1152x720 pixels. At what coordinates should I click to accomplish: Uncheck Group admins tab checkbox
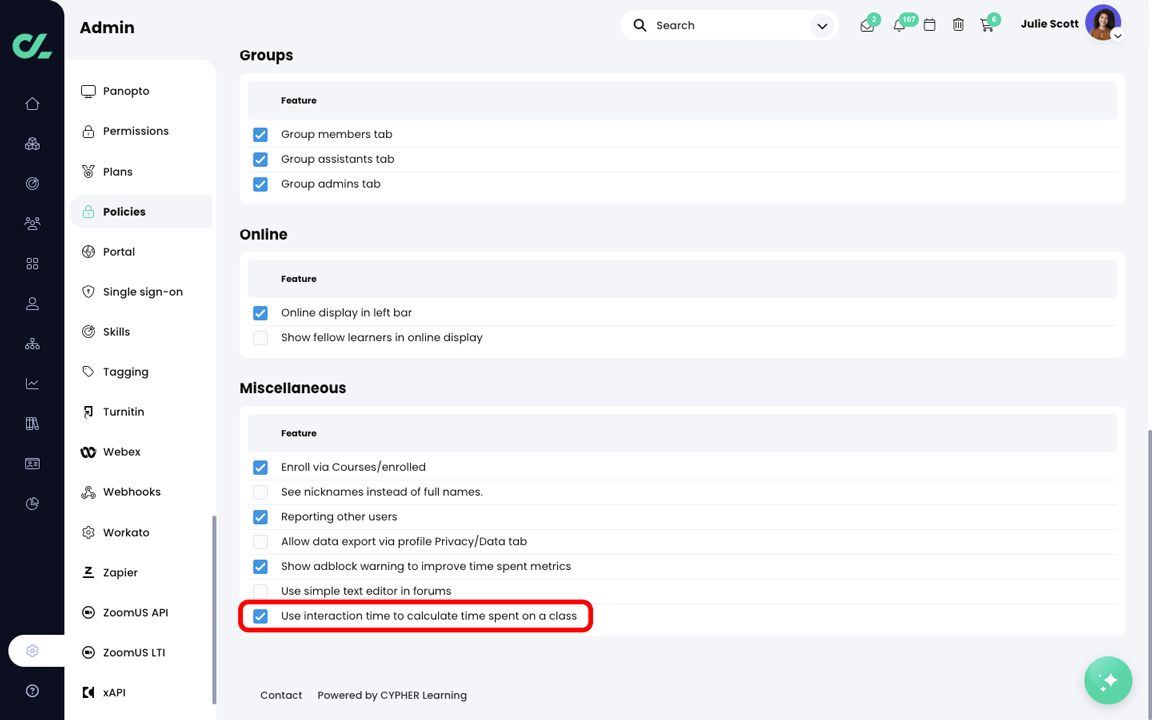coord(260,184)
